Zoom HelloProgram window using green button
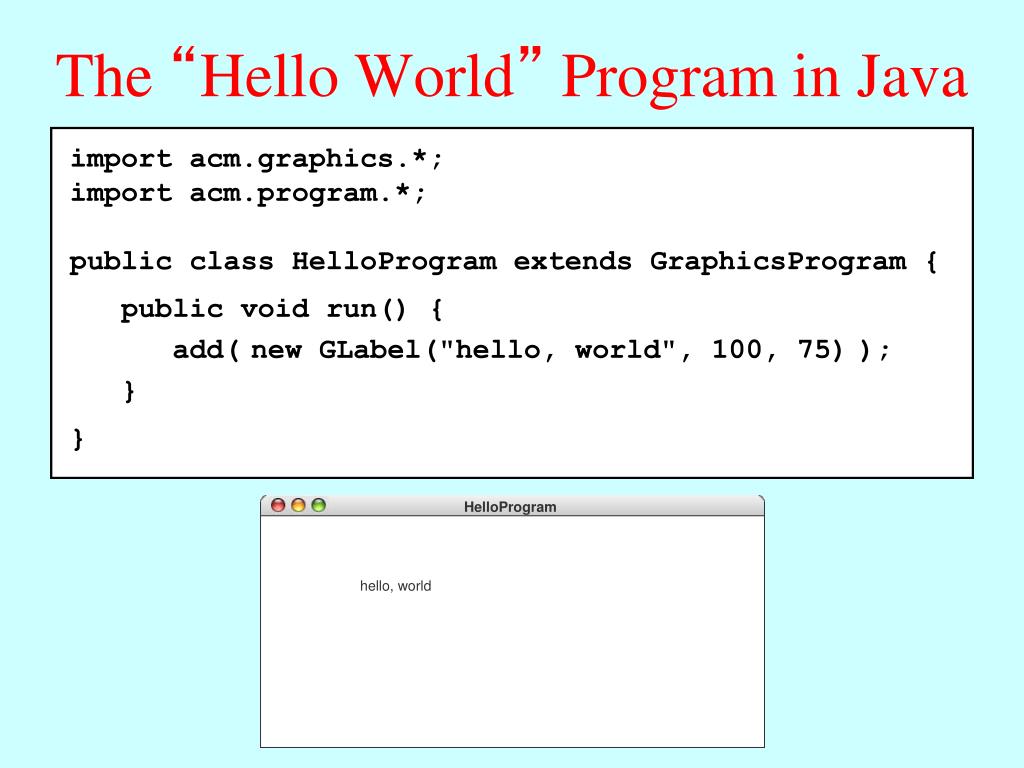Screen dimensions: 1024x768 [x=319, y=505]
